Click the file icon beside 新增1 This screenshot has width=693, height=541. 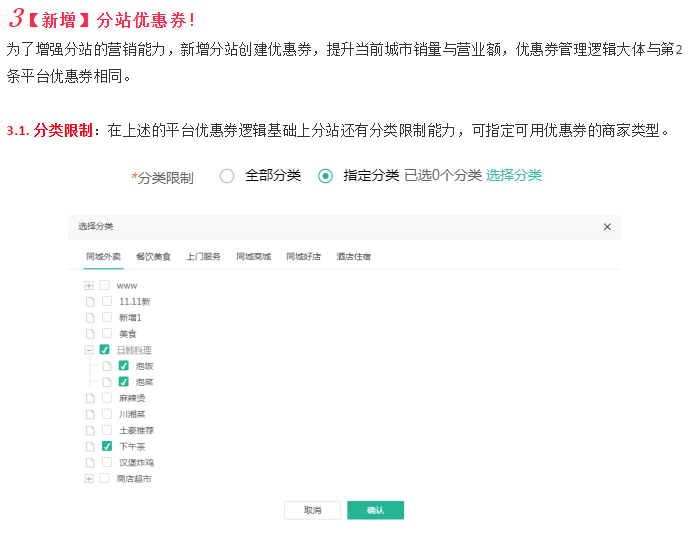click(90, 317)
